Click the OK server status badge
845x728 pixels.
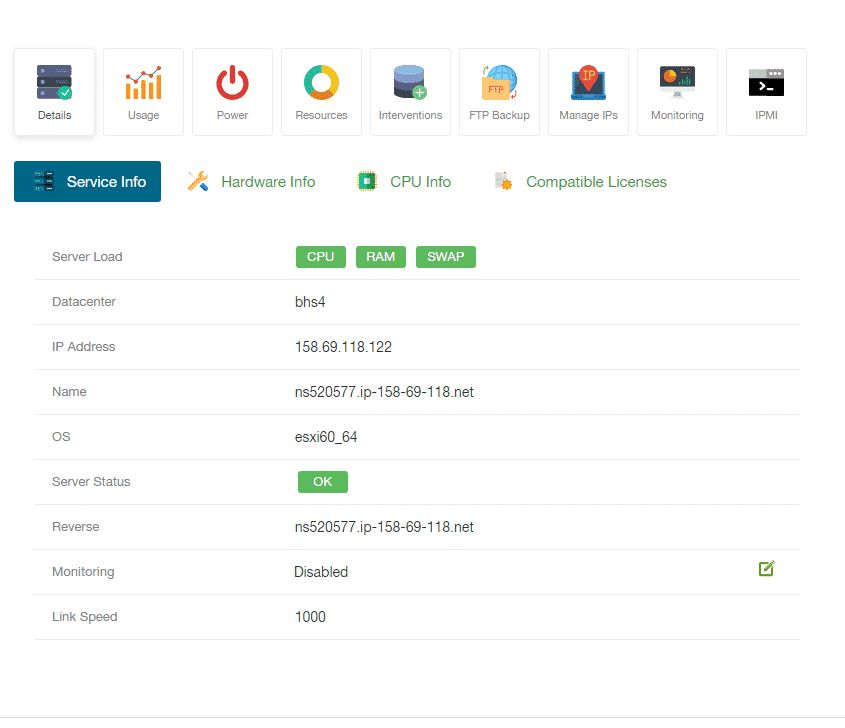pos(322,482)
